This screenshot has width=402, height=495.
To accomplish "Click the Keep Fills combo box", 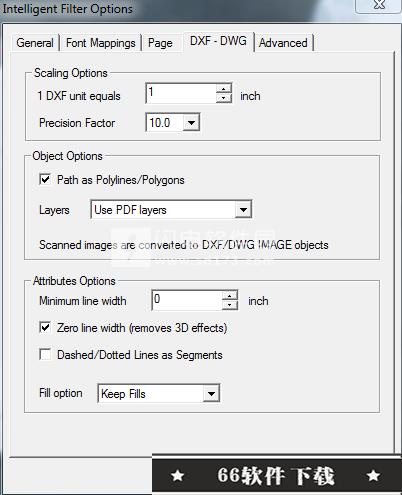I will point(158,394).
